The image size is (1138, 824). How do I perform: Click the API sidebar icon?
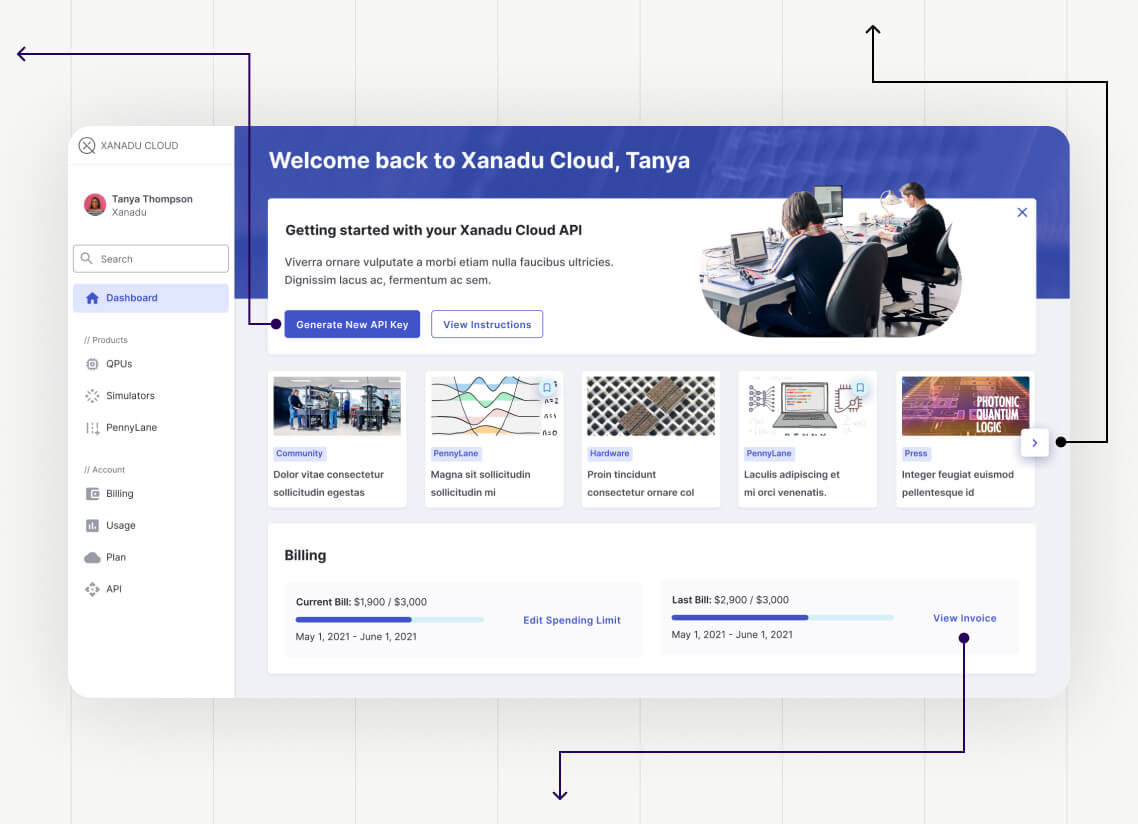[92, 590]
